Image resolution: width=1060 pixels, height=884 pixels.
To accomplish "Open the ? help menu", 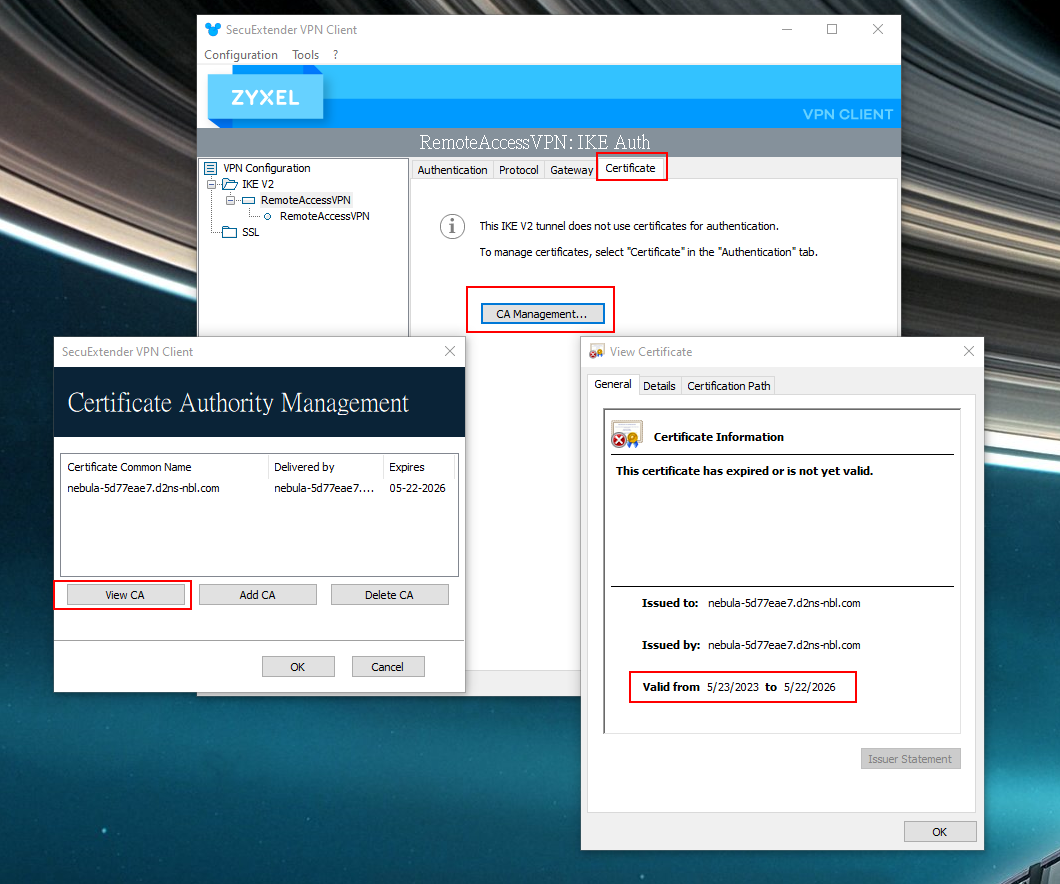I will (x=335, y=55).
